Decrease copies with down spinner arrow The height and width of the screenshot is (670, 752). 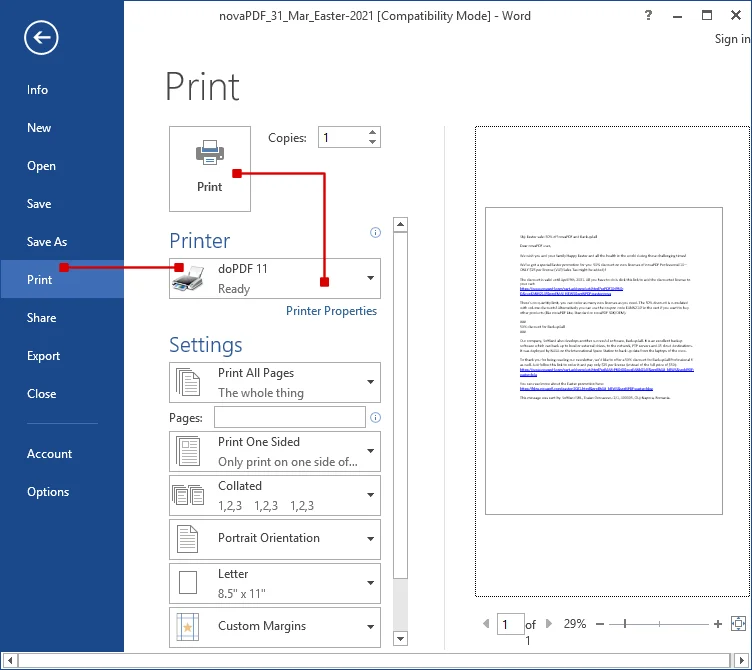372,142
